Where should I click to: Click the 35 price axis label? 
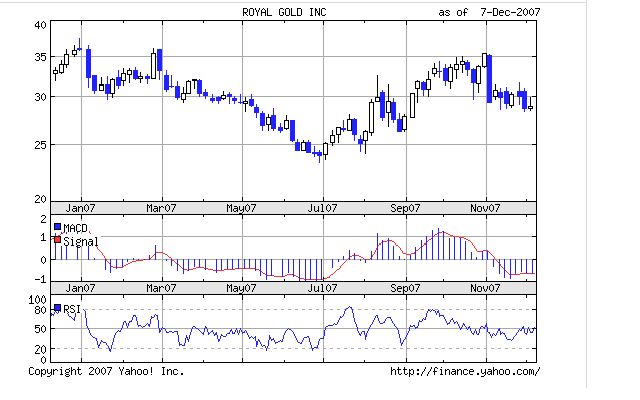coord(40,57)
